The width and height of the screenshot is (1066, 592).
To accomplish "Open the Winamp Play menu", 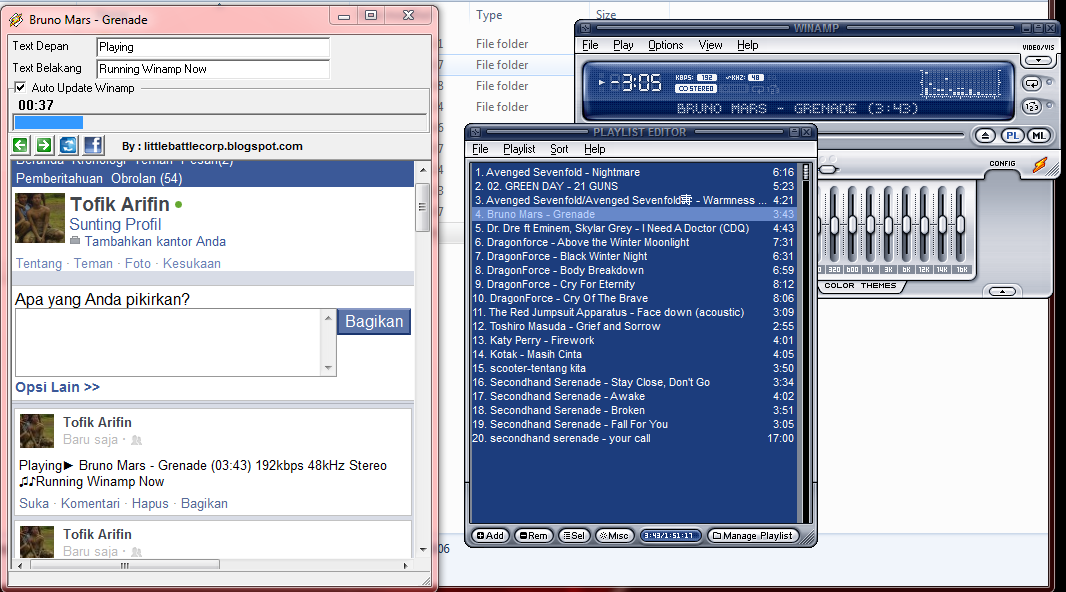I will 623,45.
